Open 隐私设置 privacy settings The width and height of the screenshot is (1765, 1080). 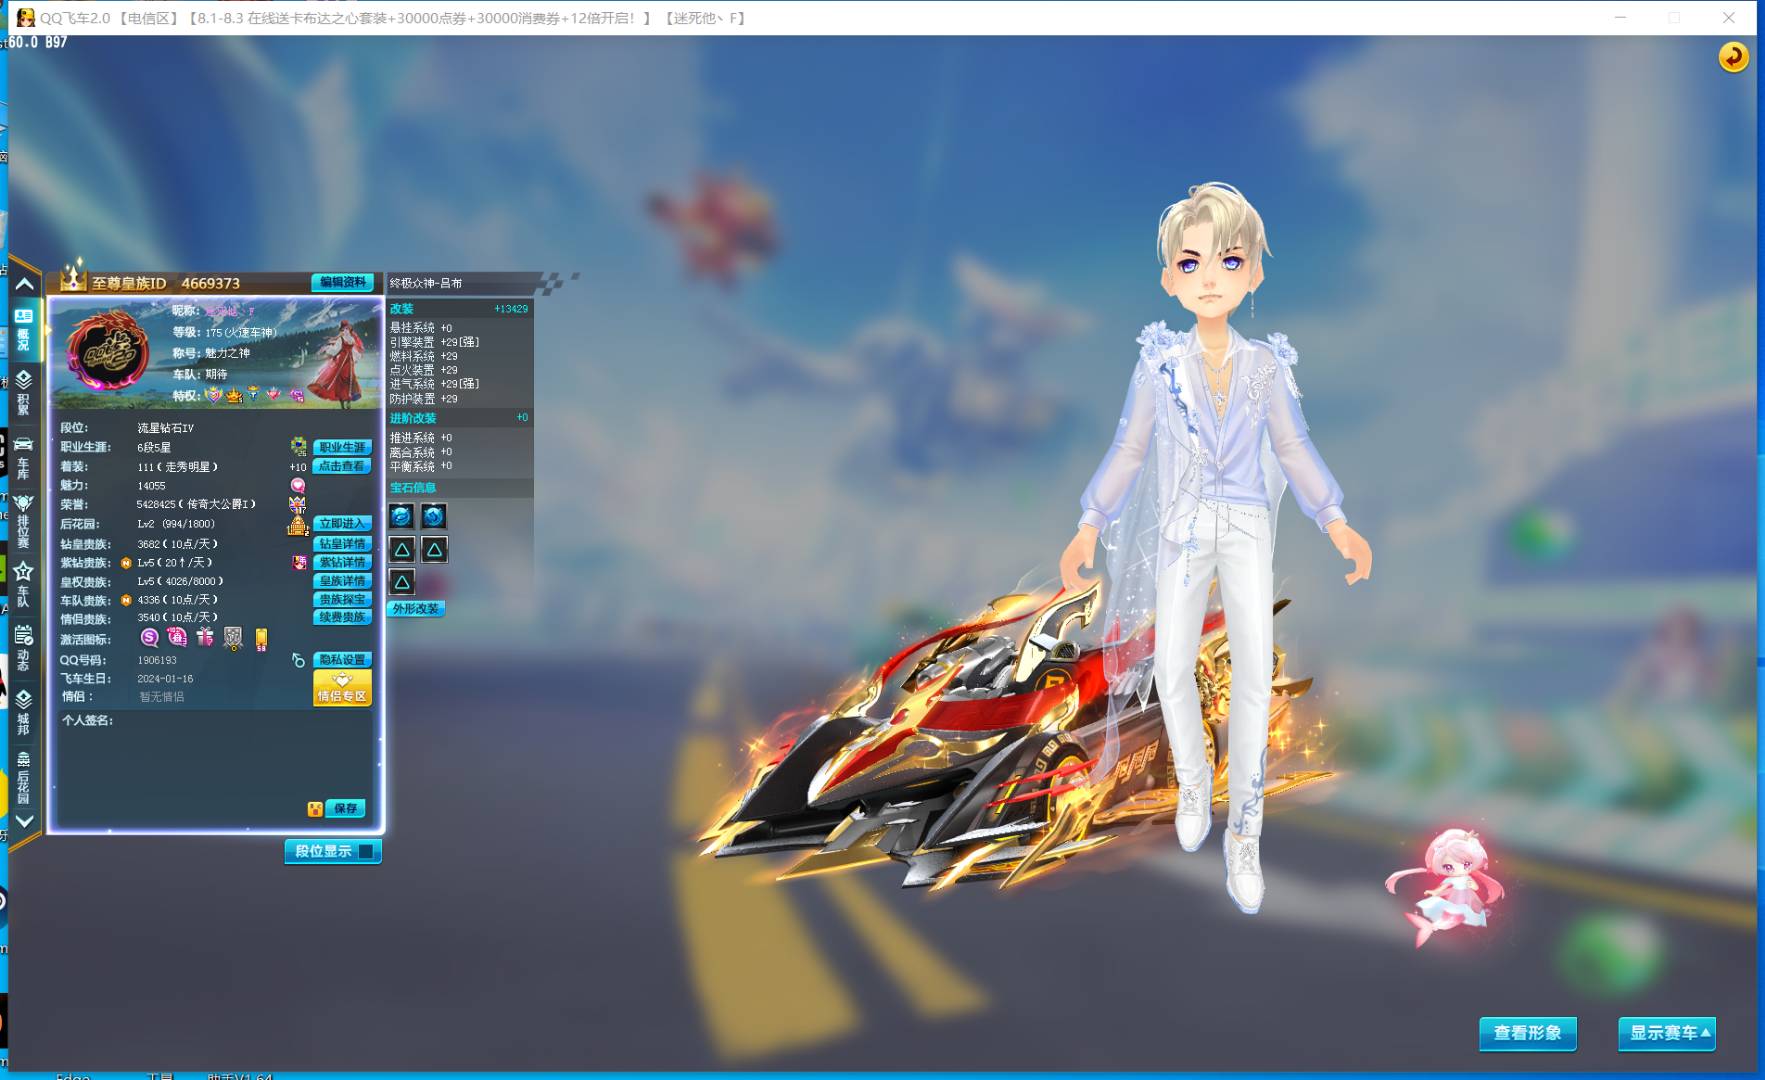(x=342, y=660)
